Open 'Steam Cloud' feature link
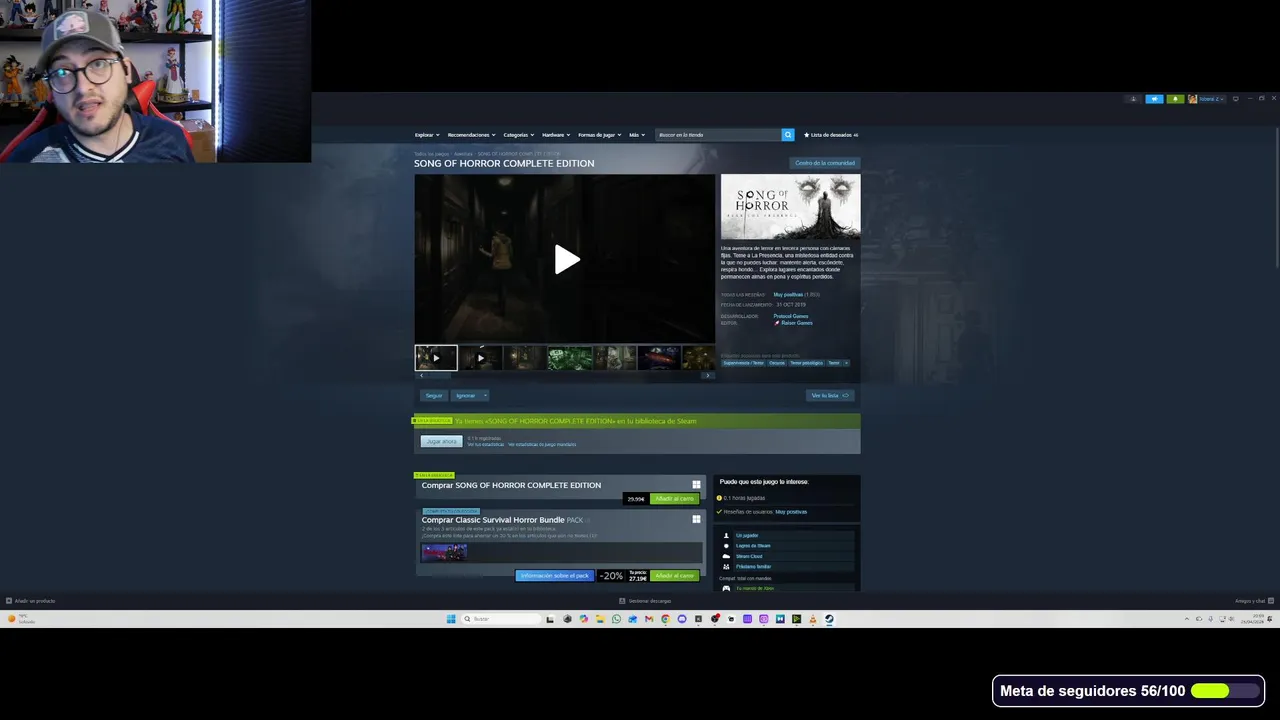Image resolution: width=1280 pixels, height=720 pixels. pyautogui.click(x=749, y=556)
